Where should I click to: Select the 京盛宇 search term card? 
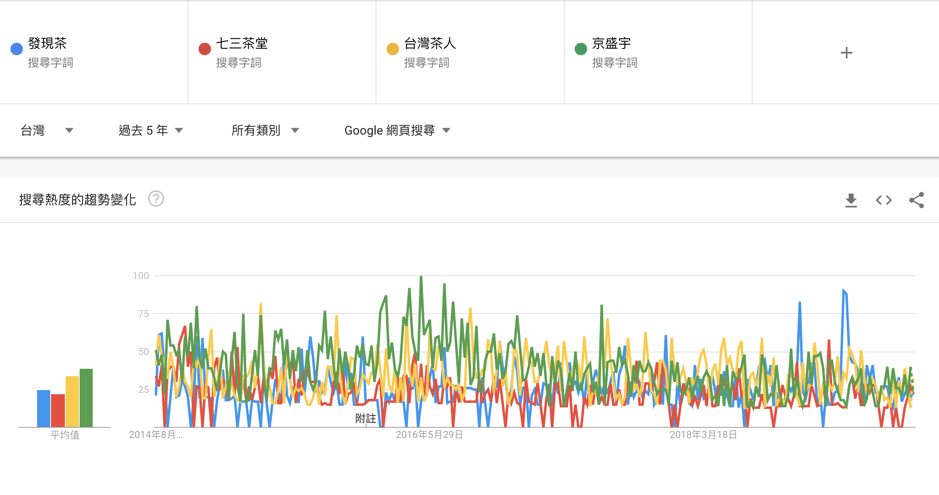[658, 52]
